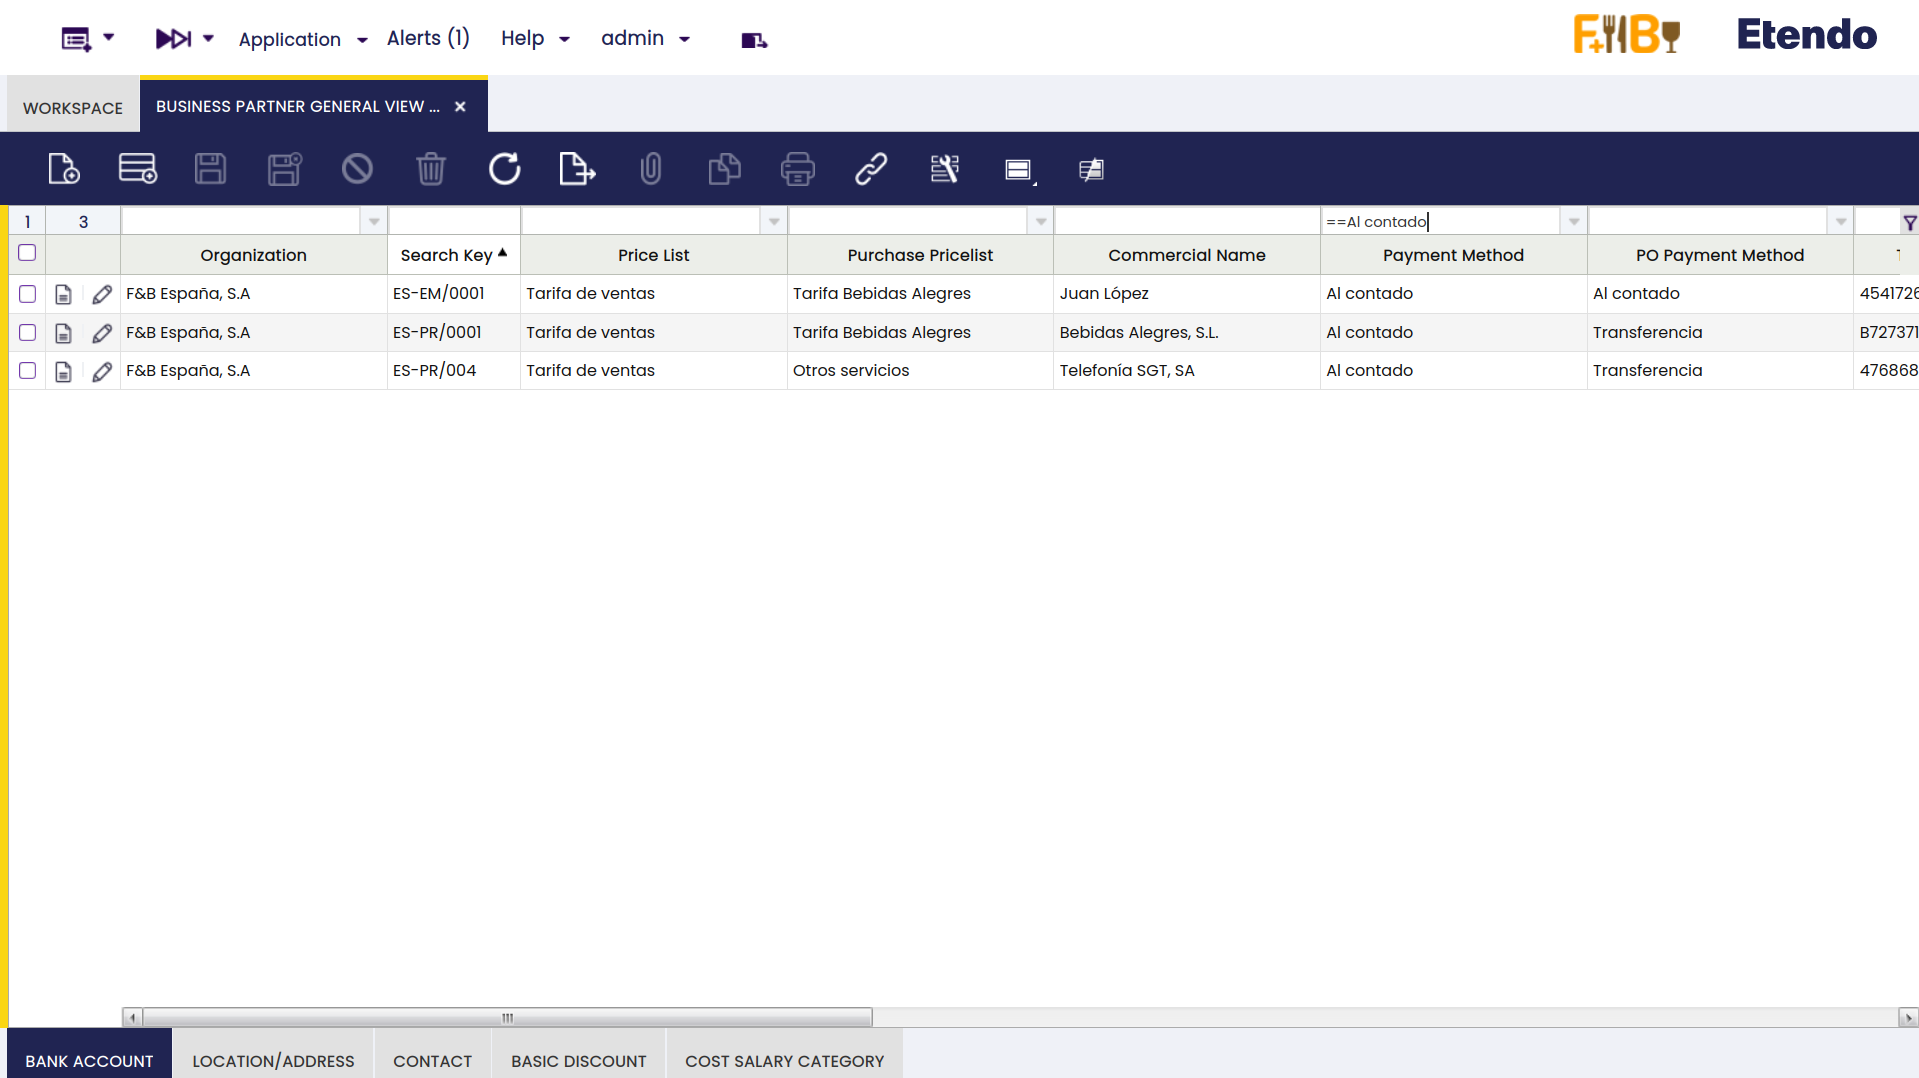Image resolution: width=1919 pixels, height=1078 pixels.
Task: Click the Export to spreadsheet icon
Action: point(577,169)
